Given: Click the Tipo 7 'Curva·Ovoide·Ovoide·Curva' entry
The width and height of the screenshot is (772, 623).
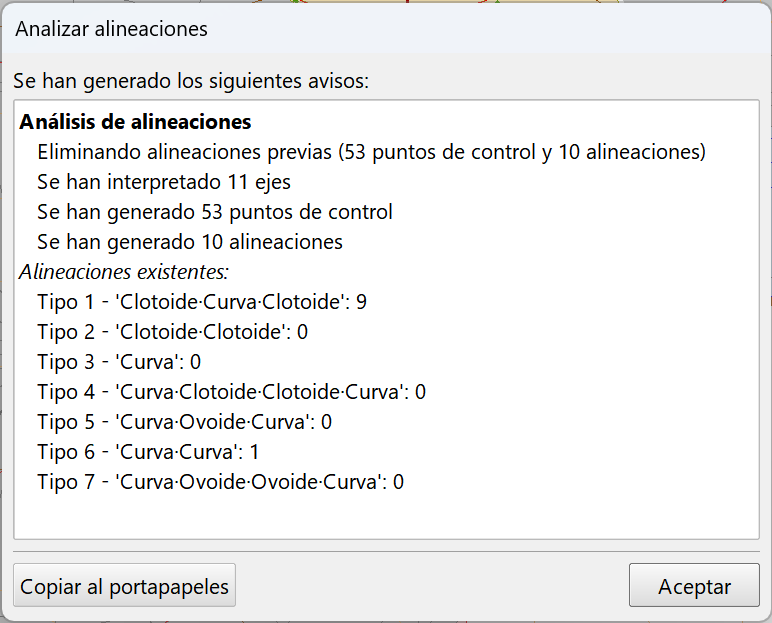Looking at the screenshot, I should coord(220,481).
